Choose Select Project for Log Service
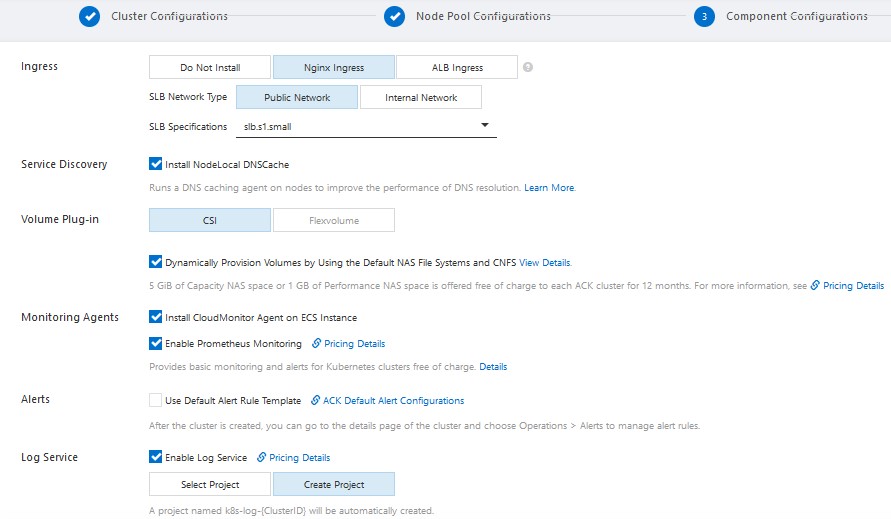Image resolution: width=891 pixels, height=519 pixels. tap(210, 485)
